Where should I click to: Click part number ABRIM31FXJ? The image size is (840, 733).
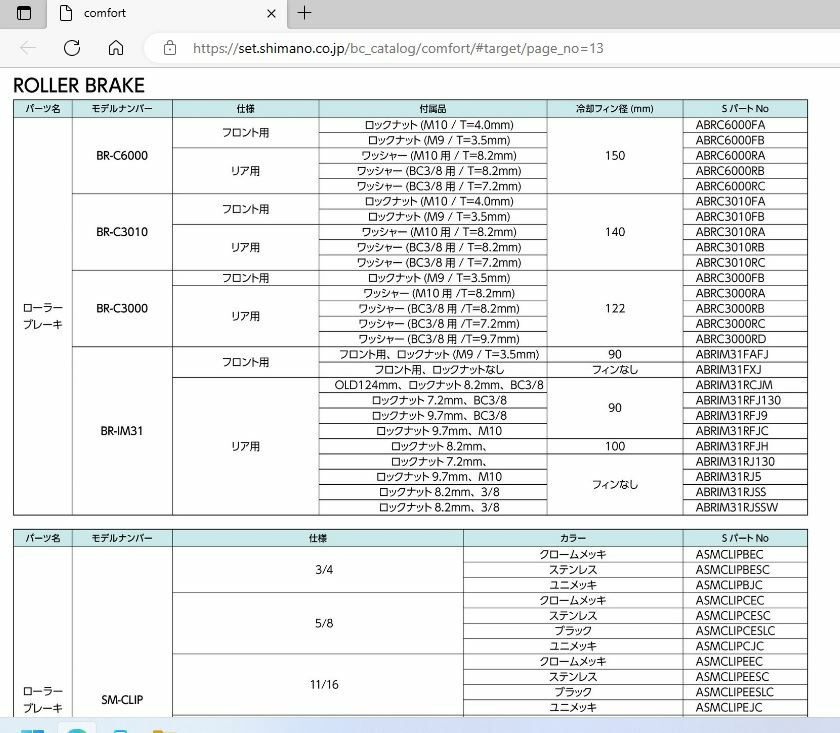[729, 370]
